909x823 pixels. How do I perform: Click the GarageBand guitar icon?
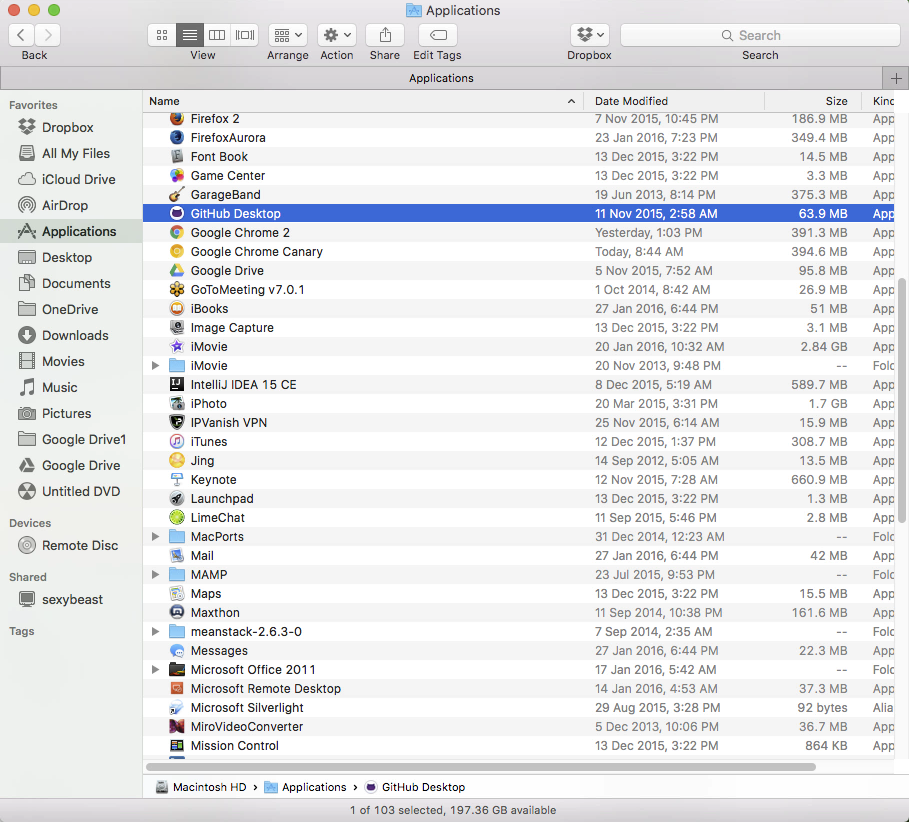(177, 195)
